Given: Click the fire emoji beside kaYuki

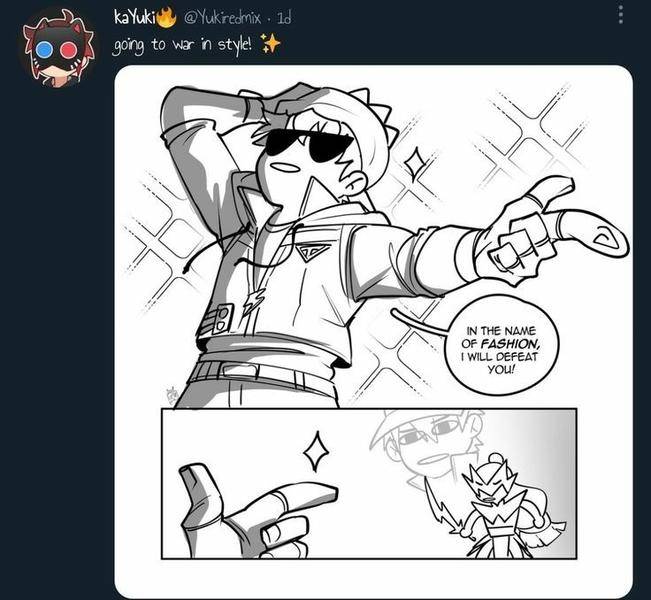Looking at the screenshot, I should pos(166,17).
